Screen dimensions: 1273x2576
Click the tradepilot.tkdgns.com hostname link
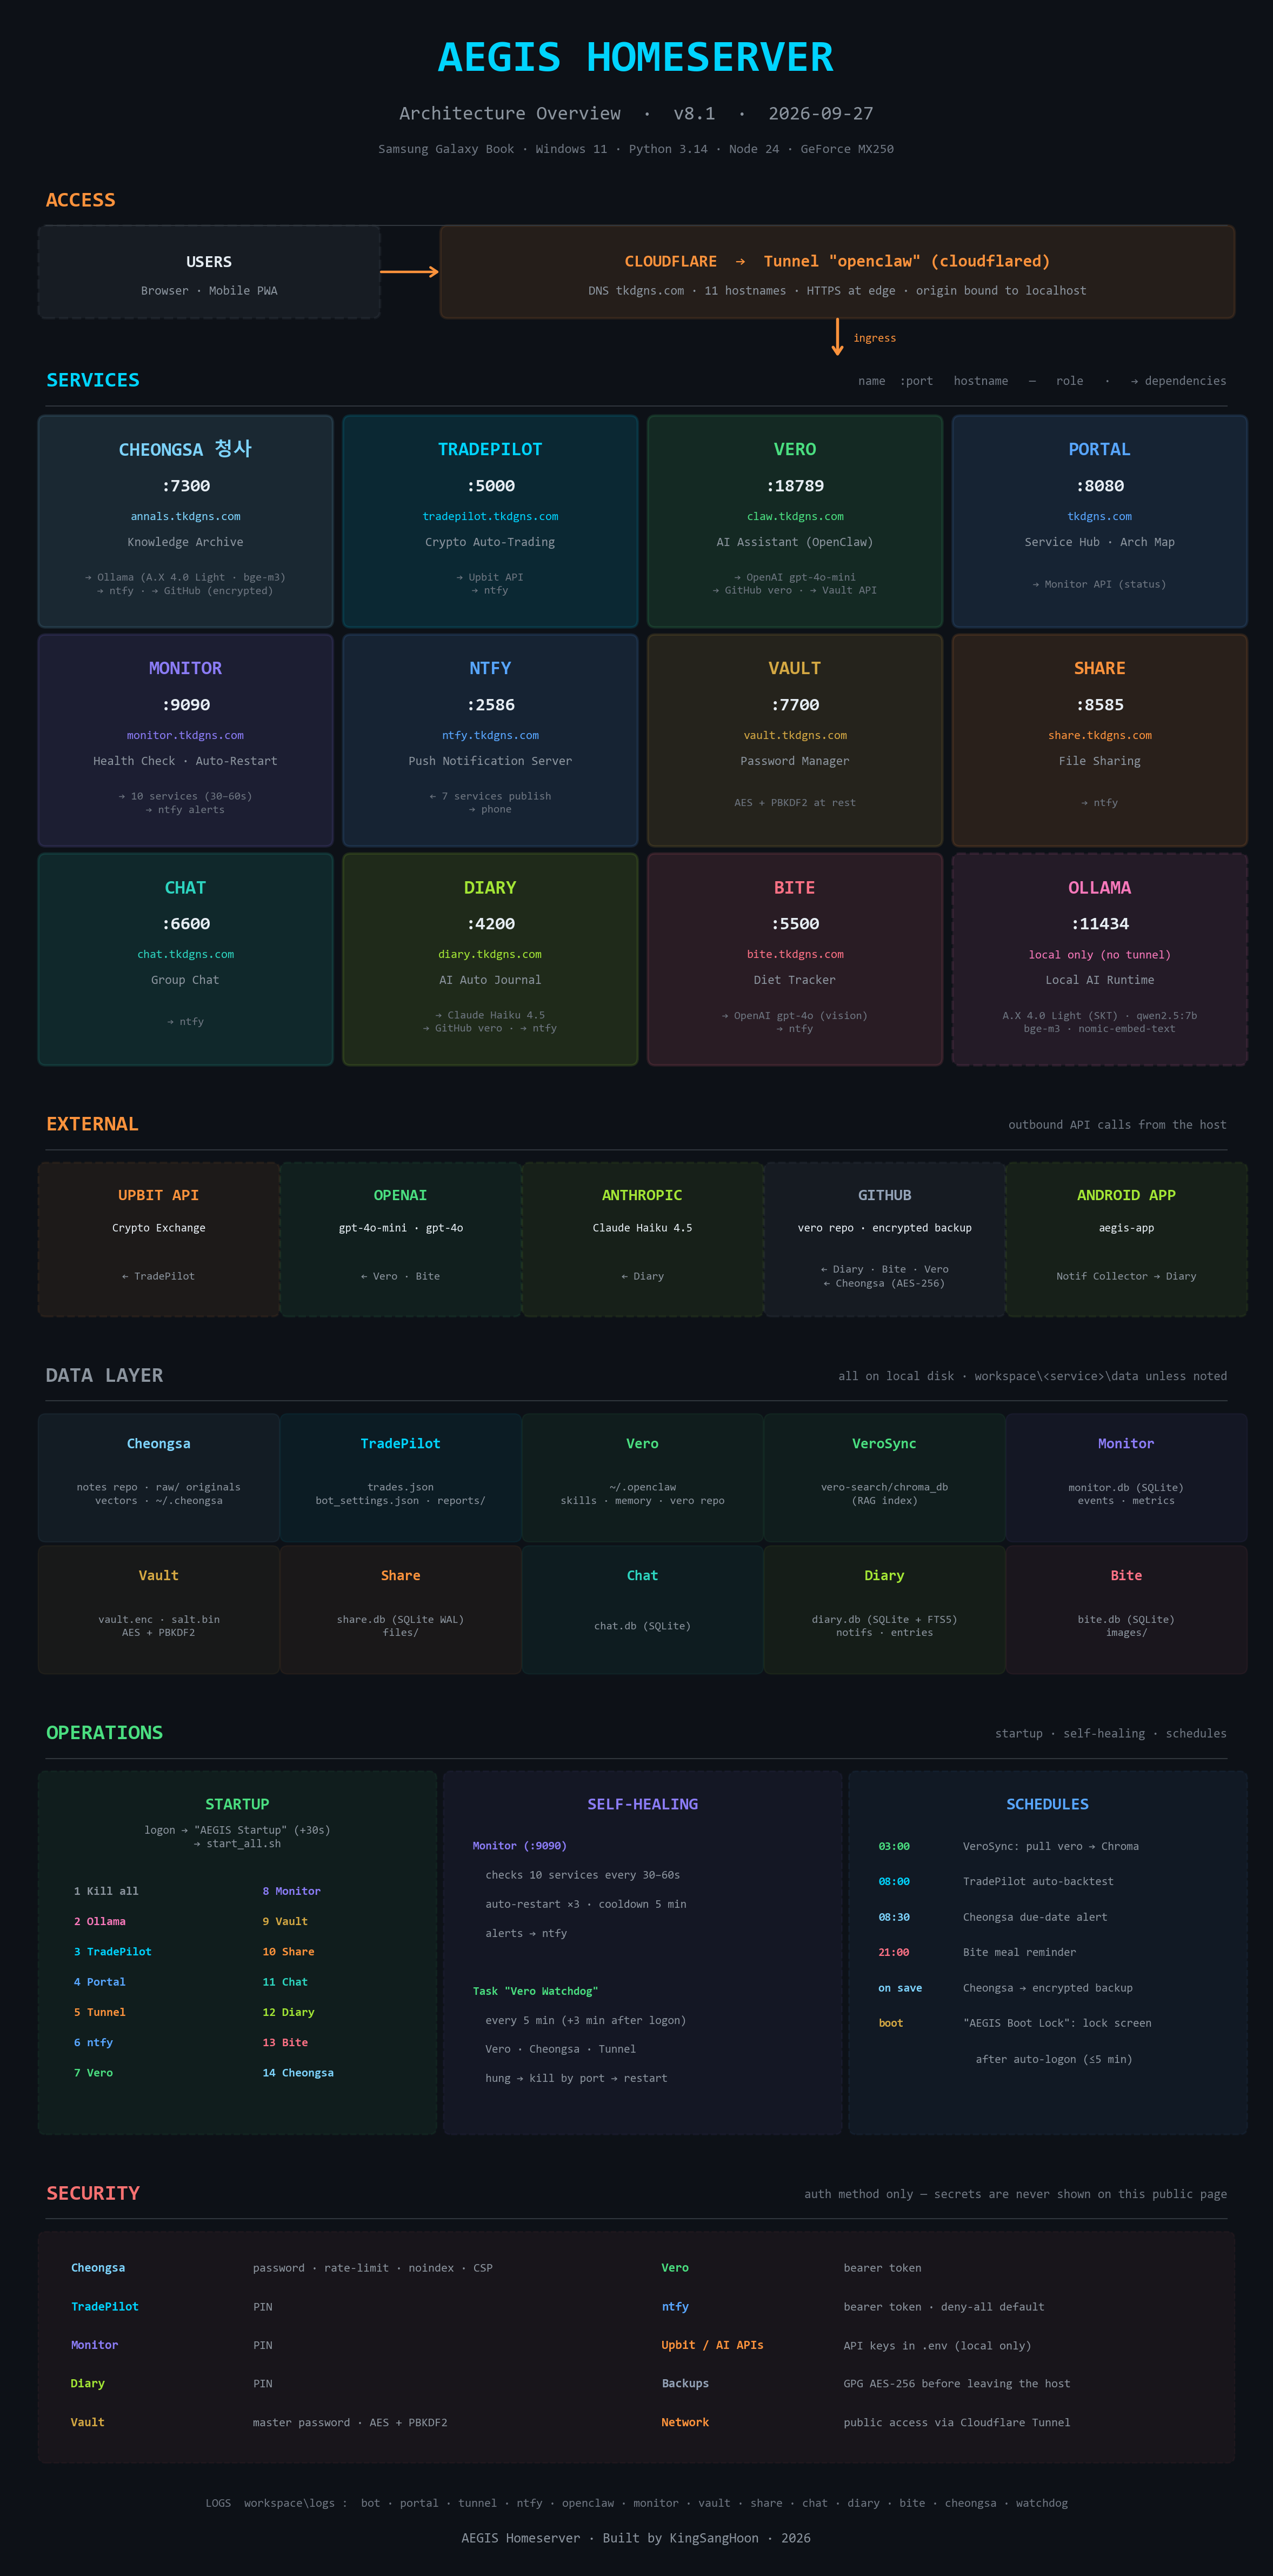[x=490, y=516]
